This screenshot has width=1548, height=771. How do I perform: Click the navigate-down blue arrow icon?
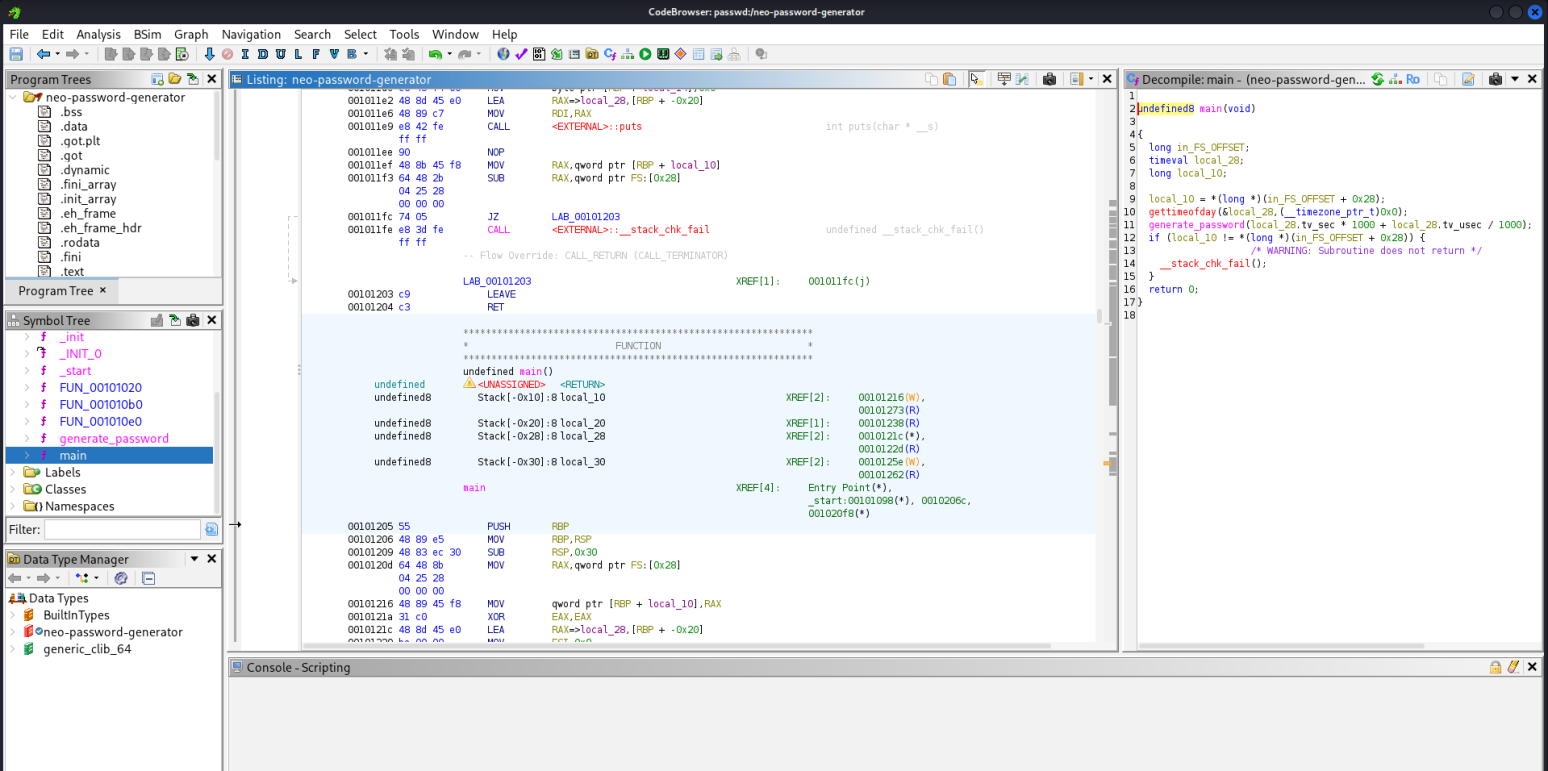click(x=209, y=54)
